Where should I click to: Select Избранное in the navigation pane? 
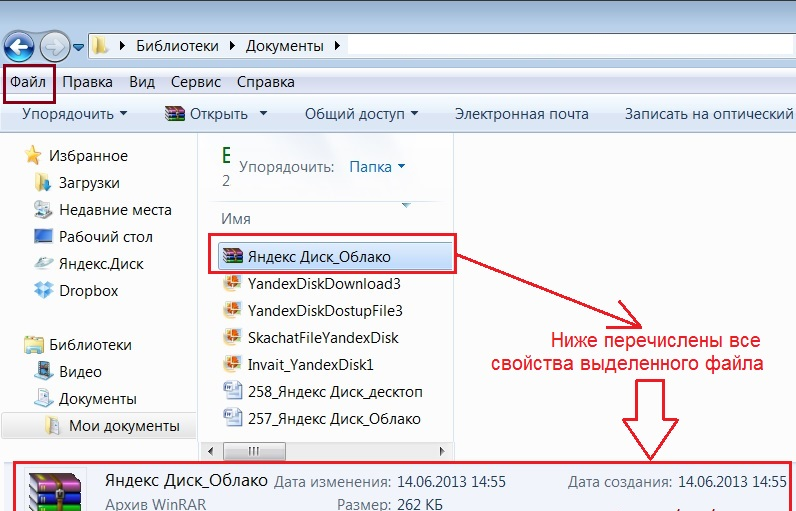click(88, 156)
